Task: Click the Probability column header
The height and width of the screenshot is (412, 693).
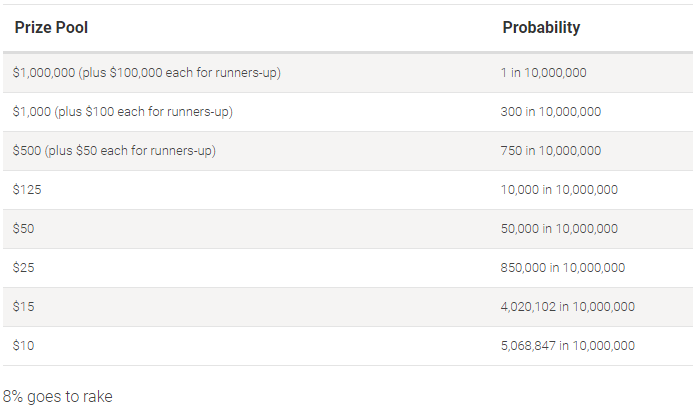Action: pyautogui.click(x=541, y=27)
